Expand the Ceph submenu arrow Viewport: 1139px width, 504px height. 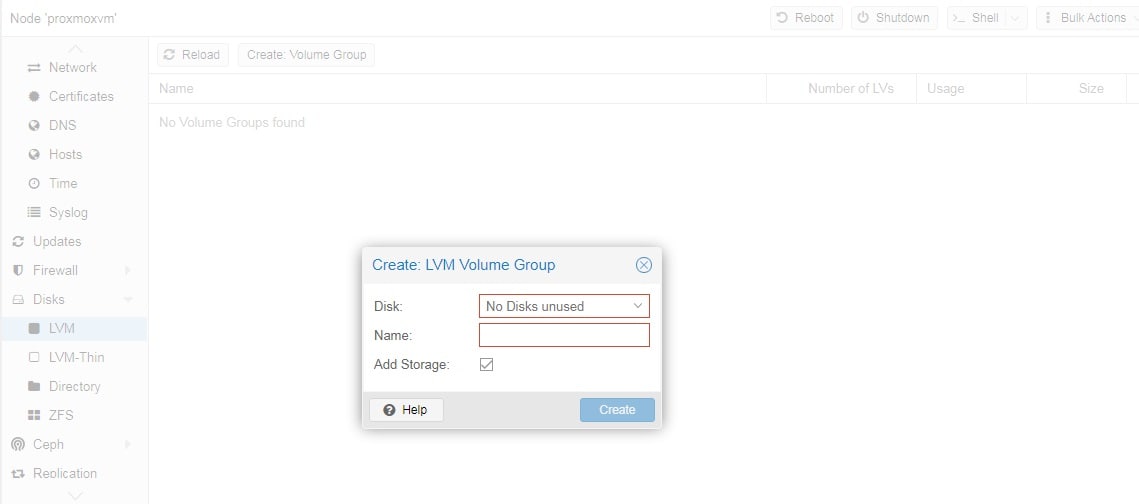128,444
